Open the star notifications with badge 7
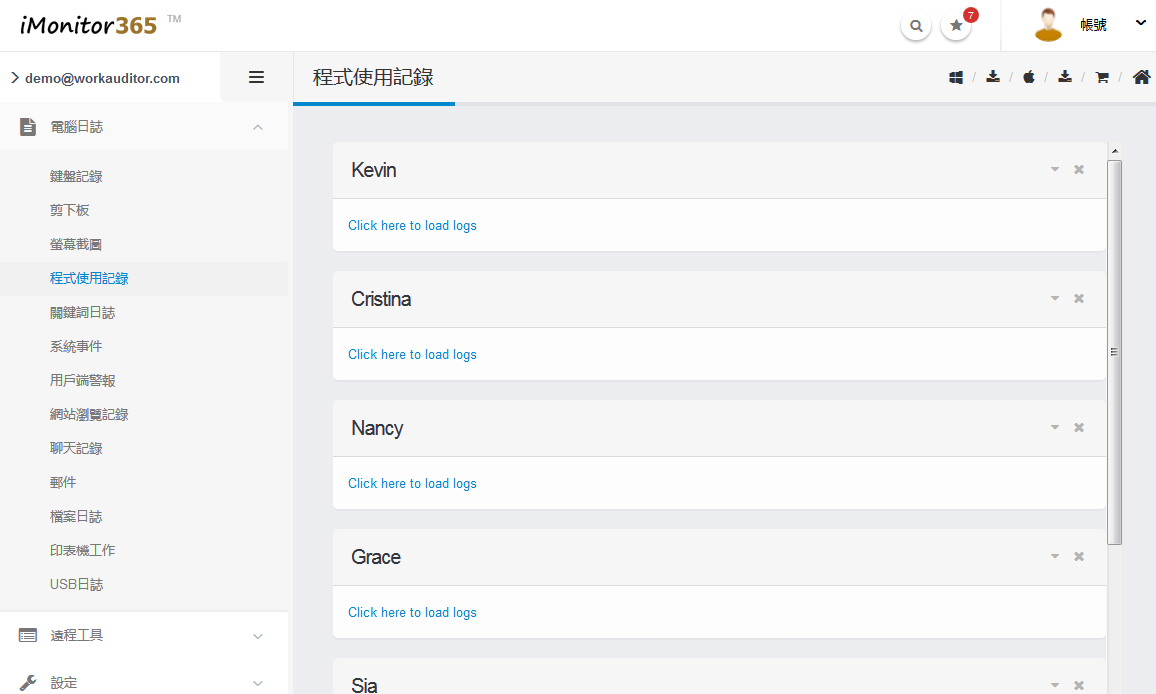The height and width of the screenshot is (694, 1156). tap(956, 26)
